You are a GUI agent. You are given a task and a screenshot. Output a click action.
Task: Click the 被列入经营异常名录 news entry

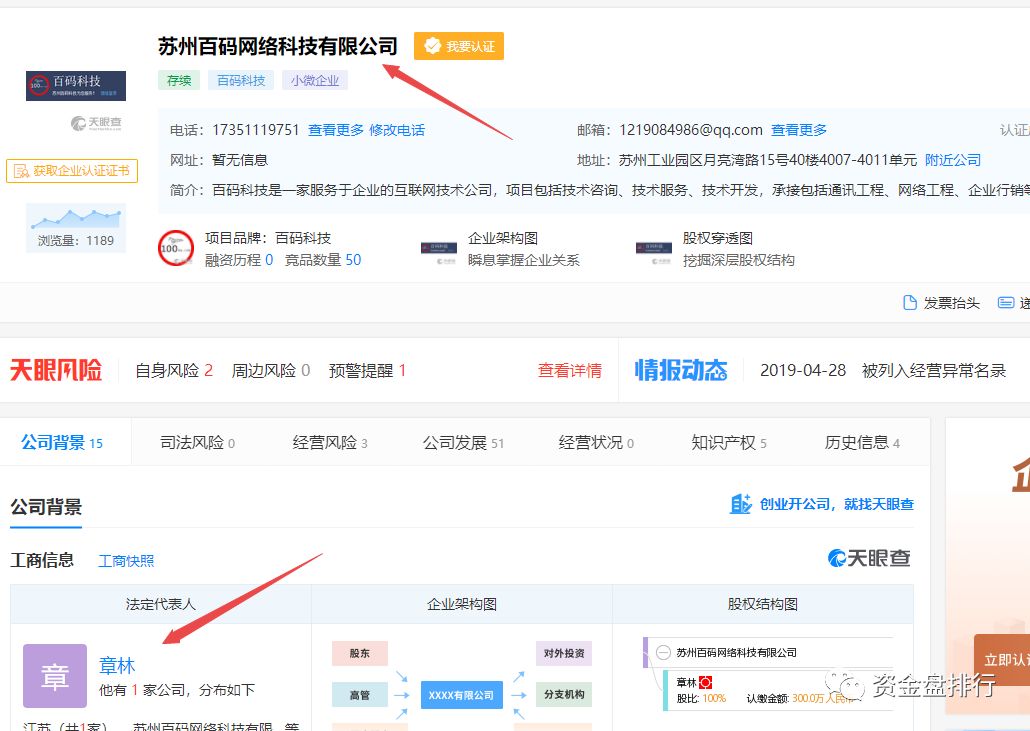tap(933, 370)
